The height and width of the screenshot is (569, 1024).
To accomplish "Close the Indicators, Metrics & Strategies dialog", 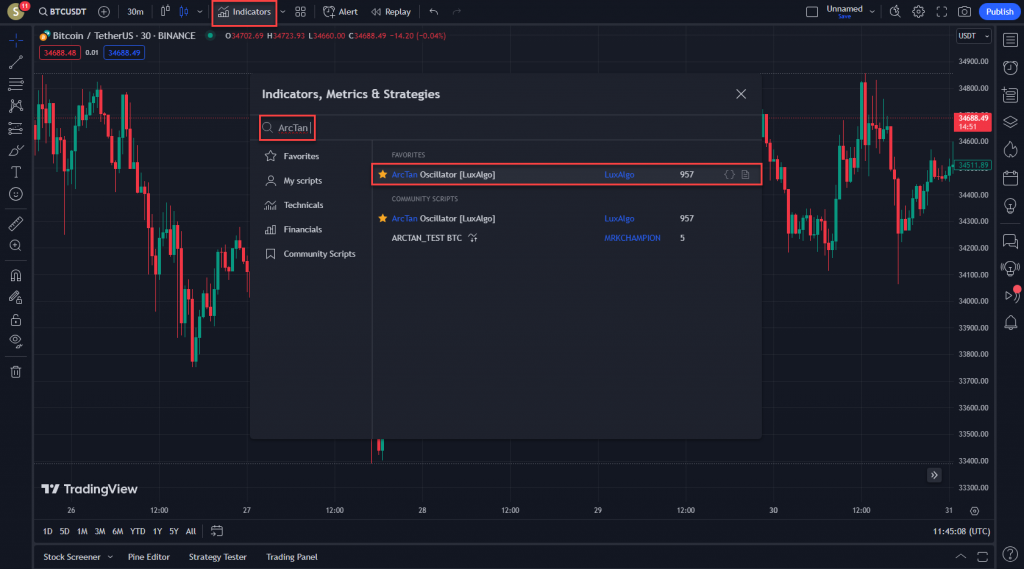I will click(741, 94).
